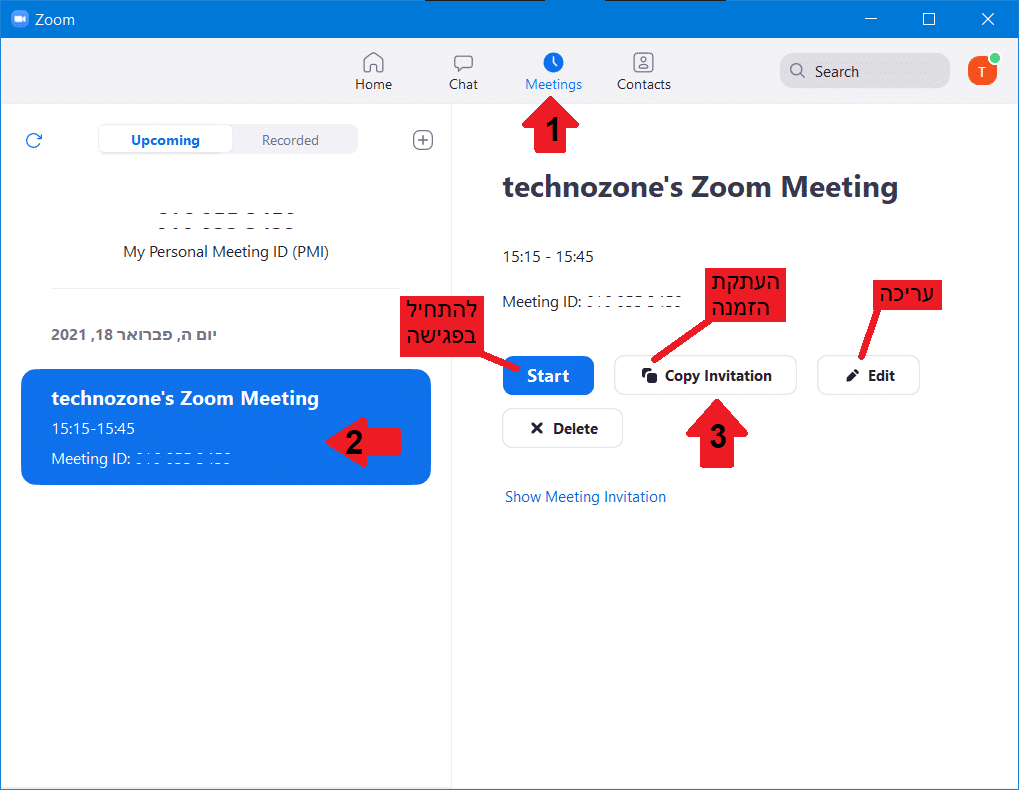Maximize the Zoom window
Viewport: 1019px width, 790px height.
929,19
